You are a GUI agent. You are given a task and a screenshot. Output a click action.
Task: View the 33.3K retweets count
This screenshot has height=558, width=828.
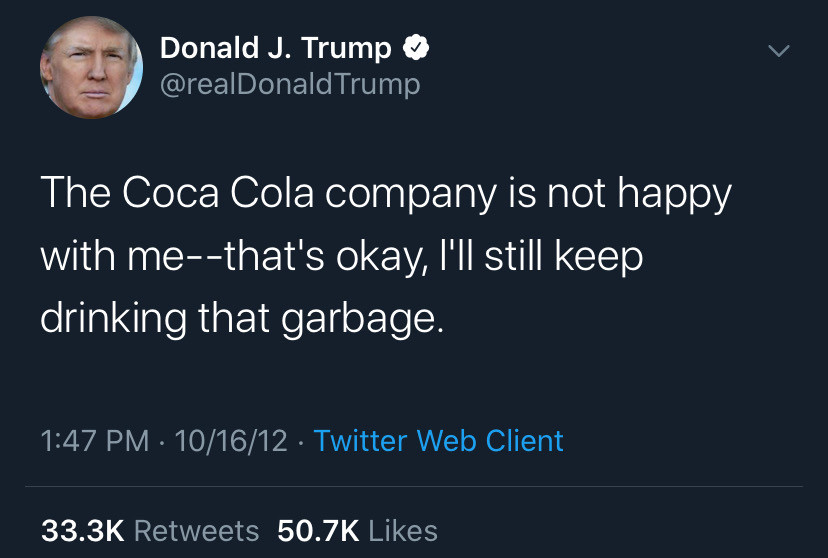82,530
